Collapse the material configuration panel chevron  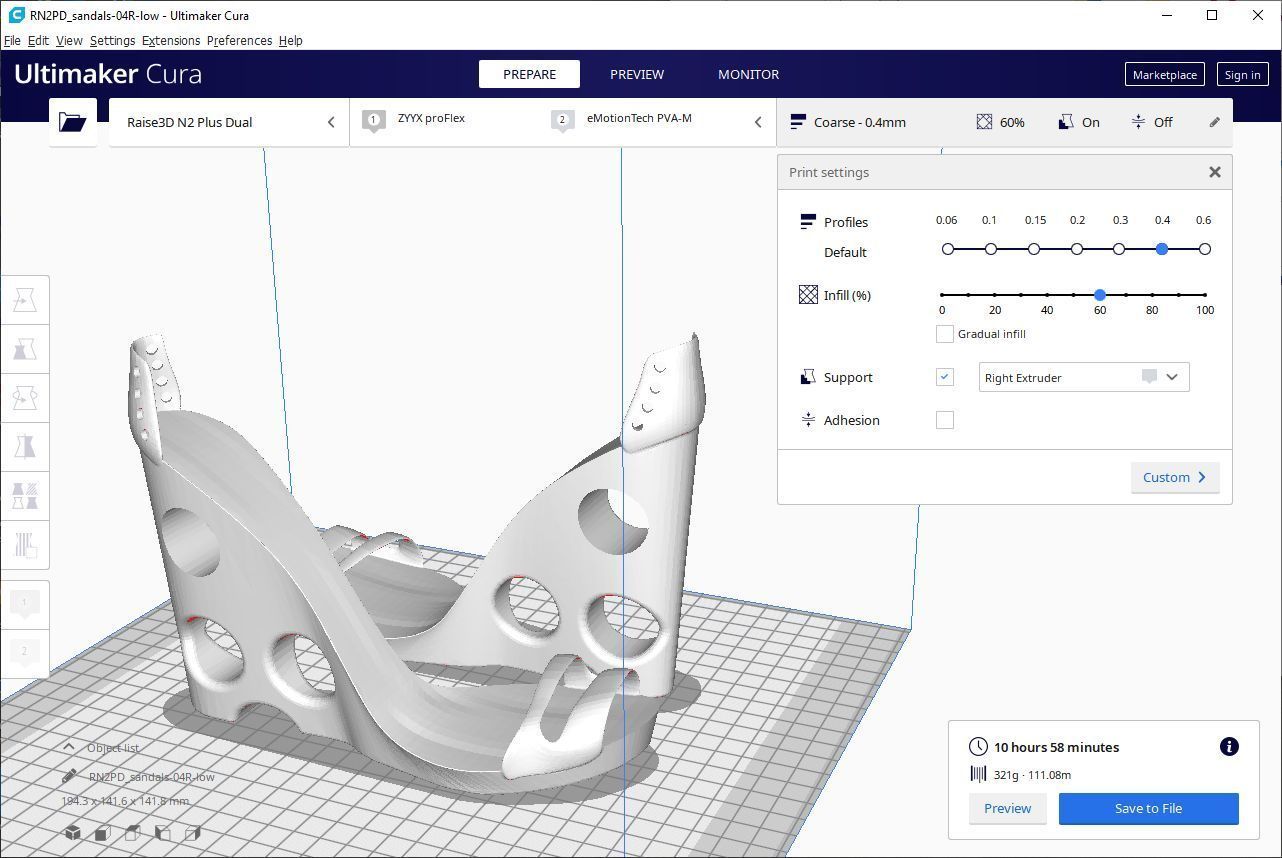click(x=758, y=122)
